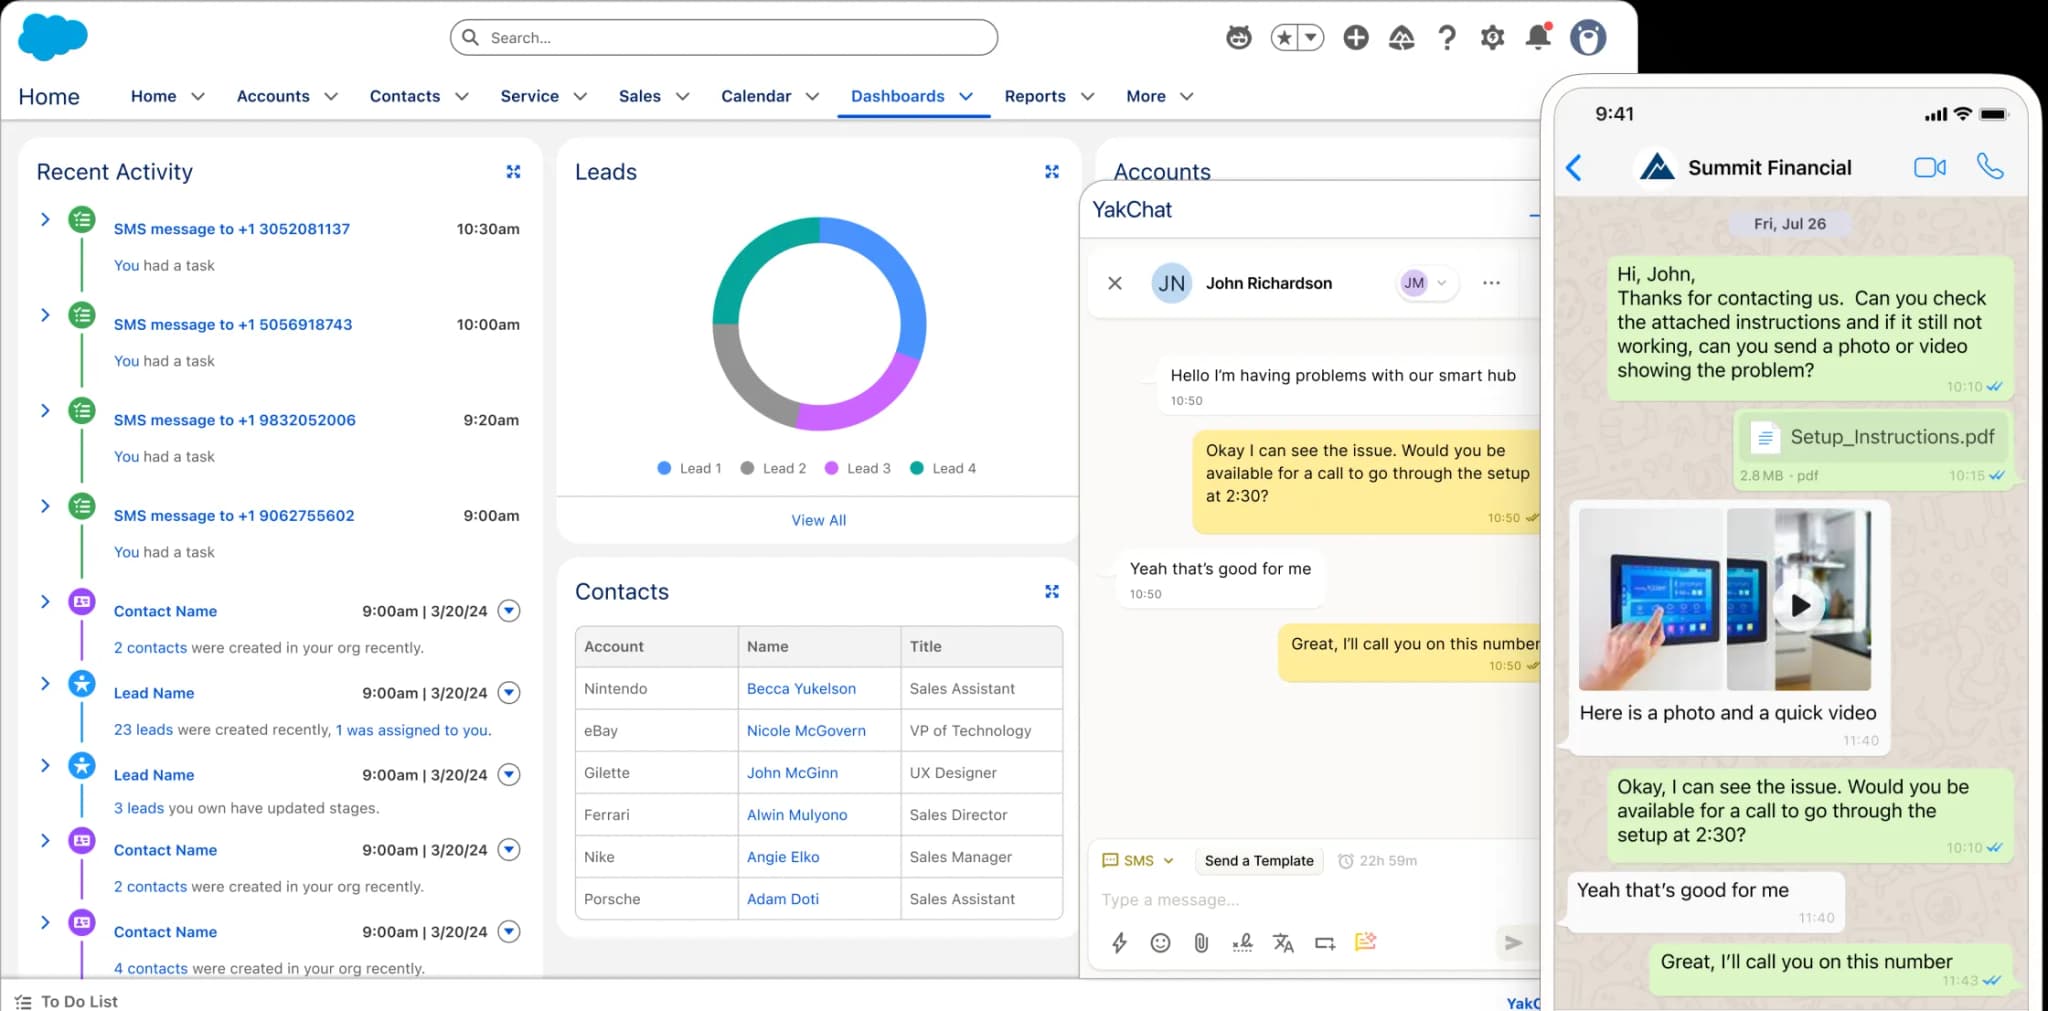Click Send a Template button

(x=1259, y=861)
